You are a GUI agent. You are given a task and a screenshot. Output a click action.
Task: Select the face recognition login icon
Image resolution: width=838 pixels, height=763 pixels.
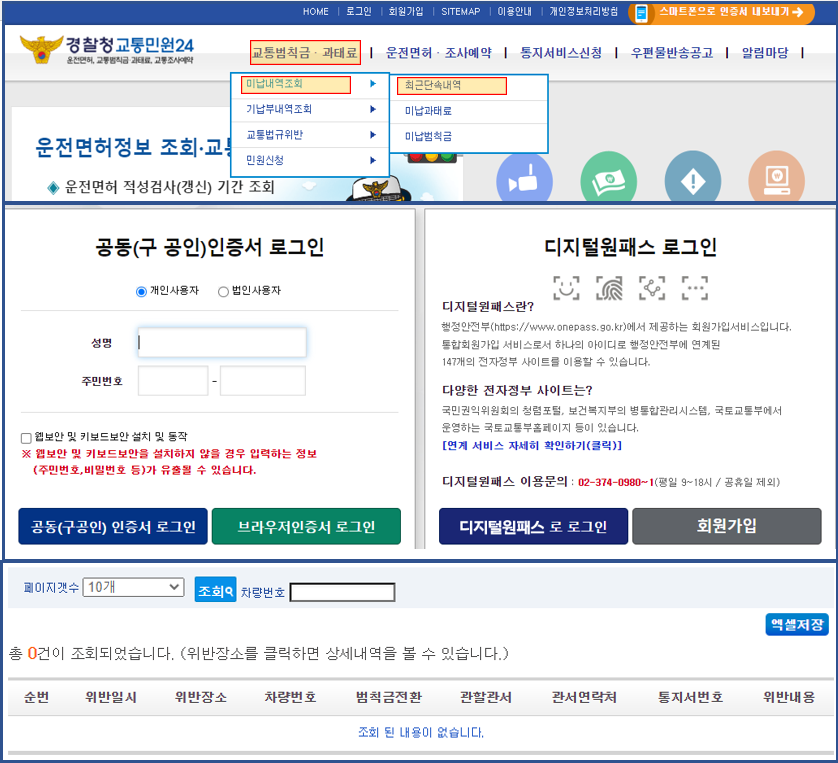(x=566, y=288)
